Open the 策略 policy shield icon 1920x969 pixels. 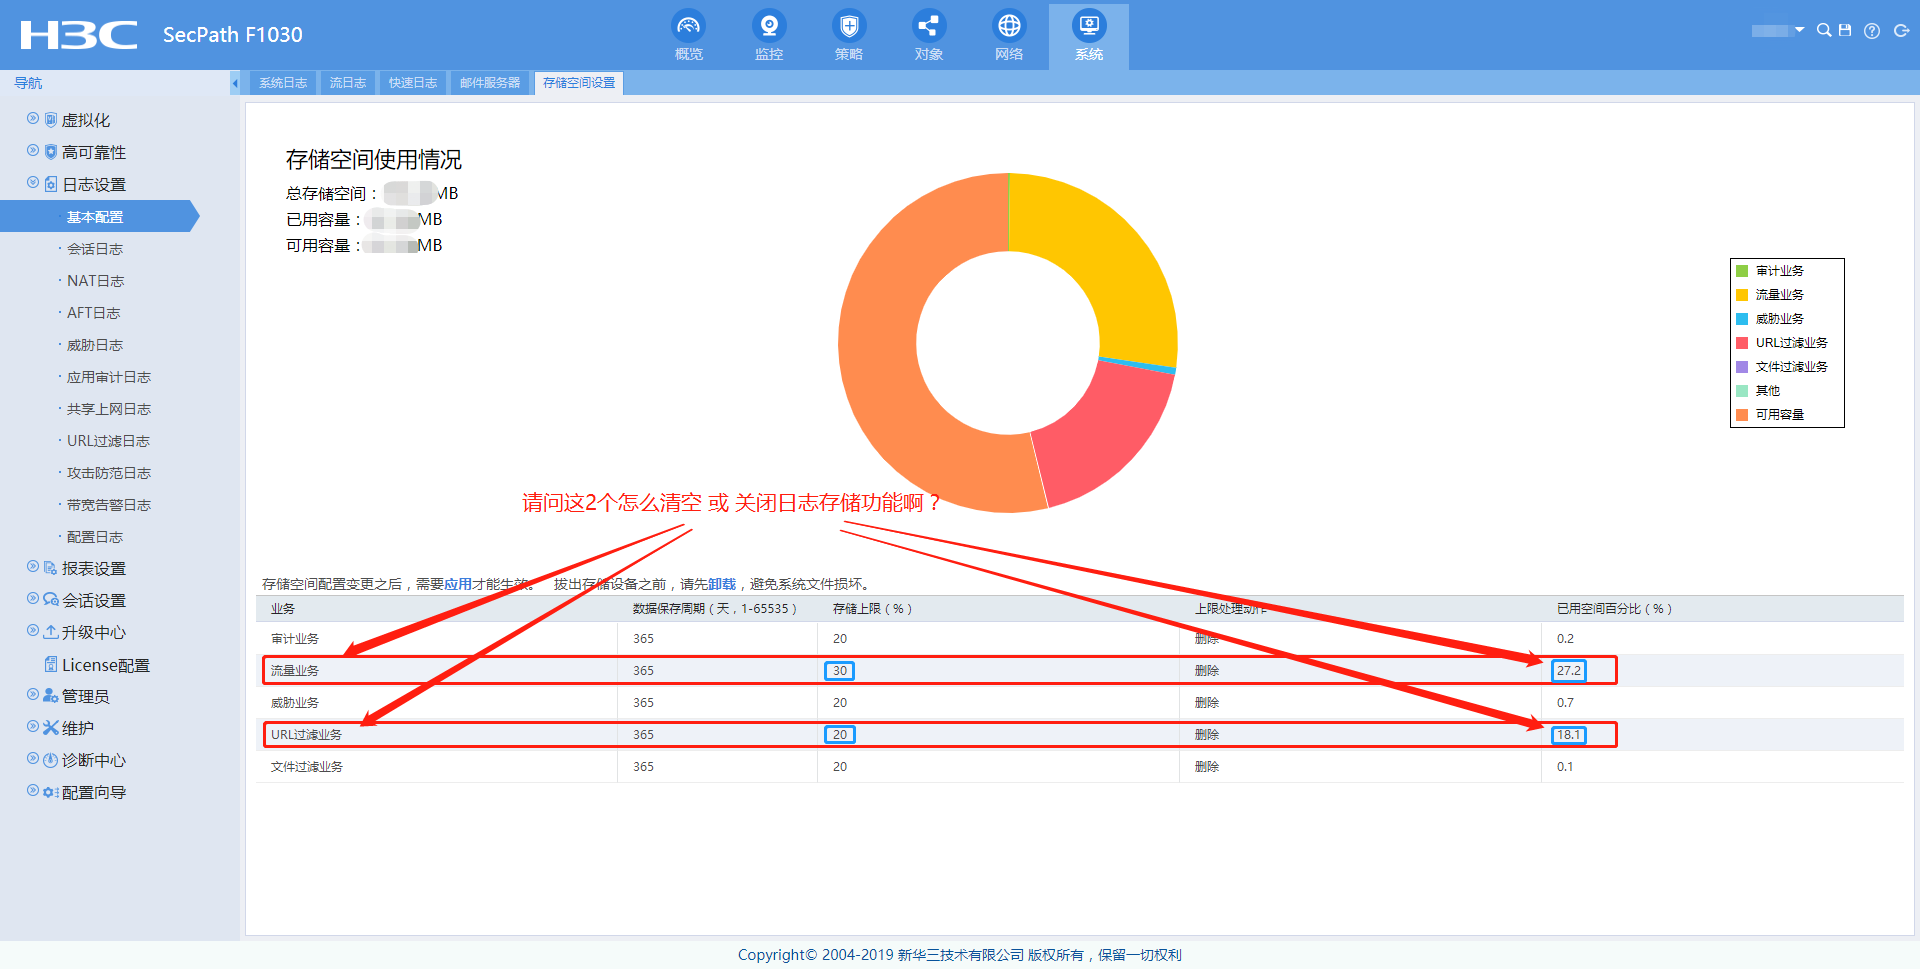point(849,26)
